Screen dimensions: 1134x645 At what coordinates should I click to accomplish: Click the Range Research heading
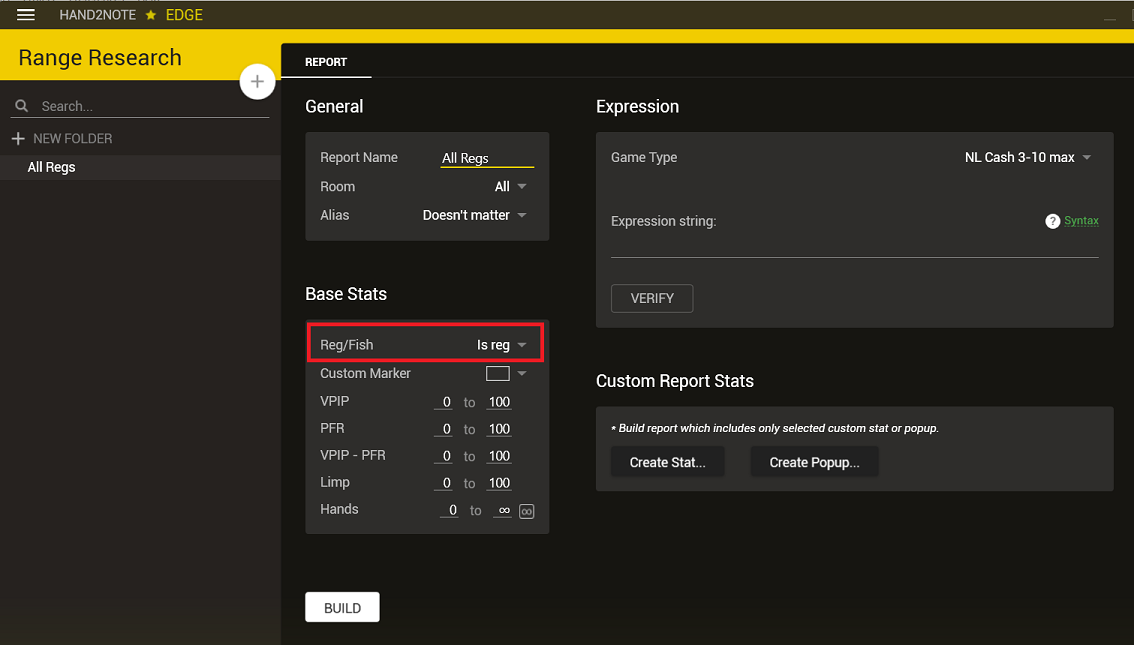click(x=100, y=57)
